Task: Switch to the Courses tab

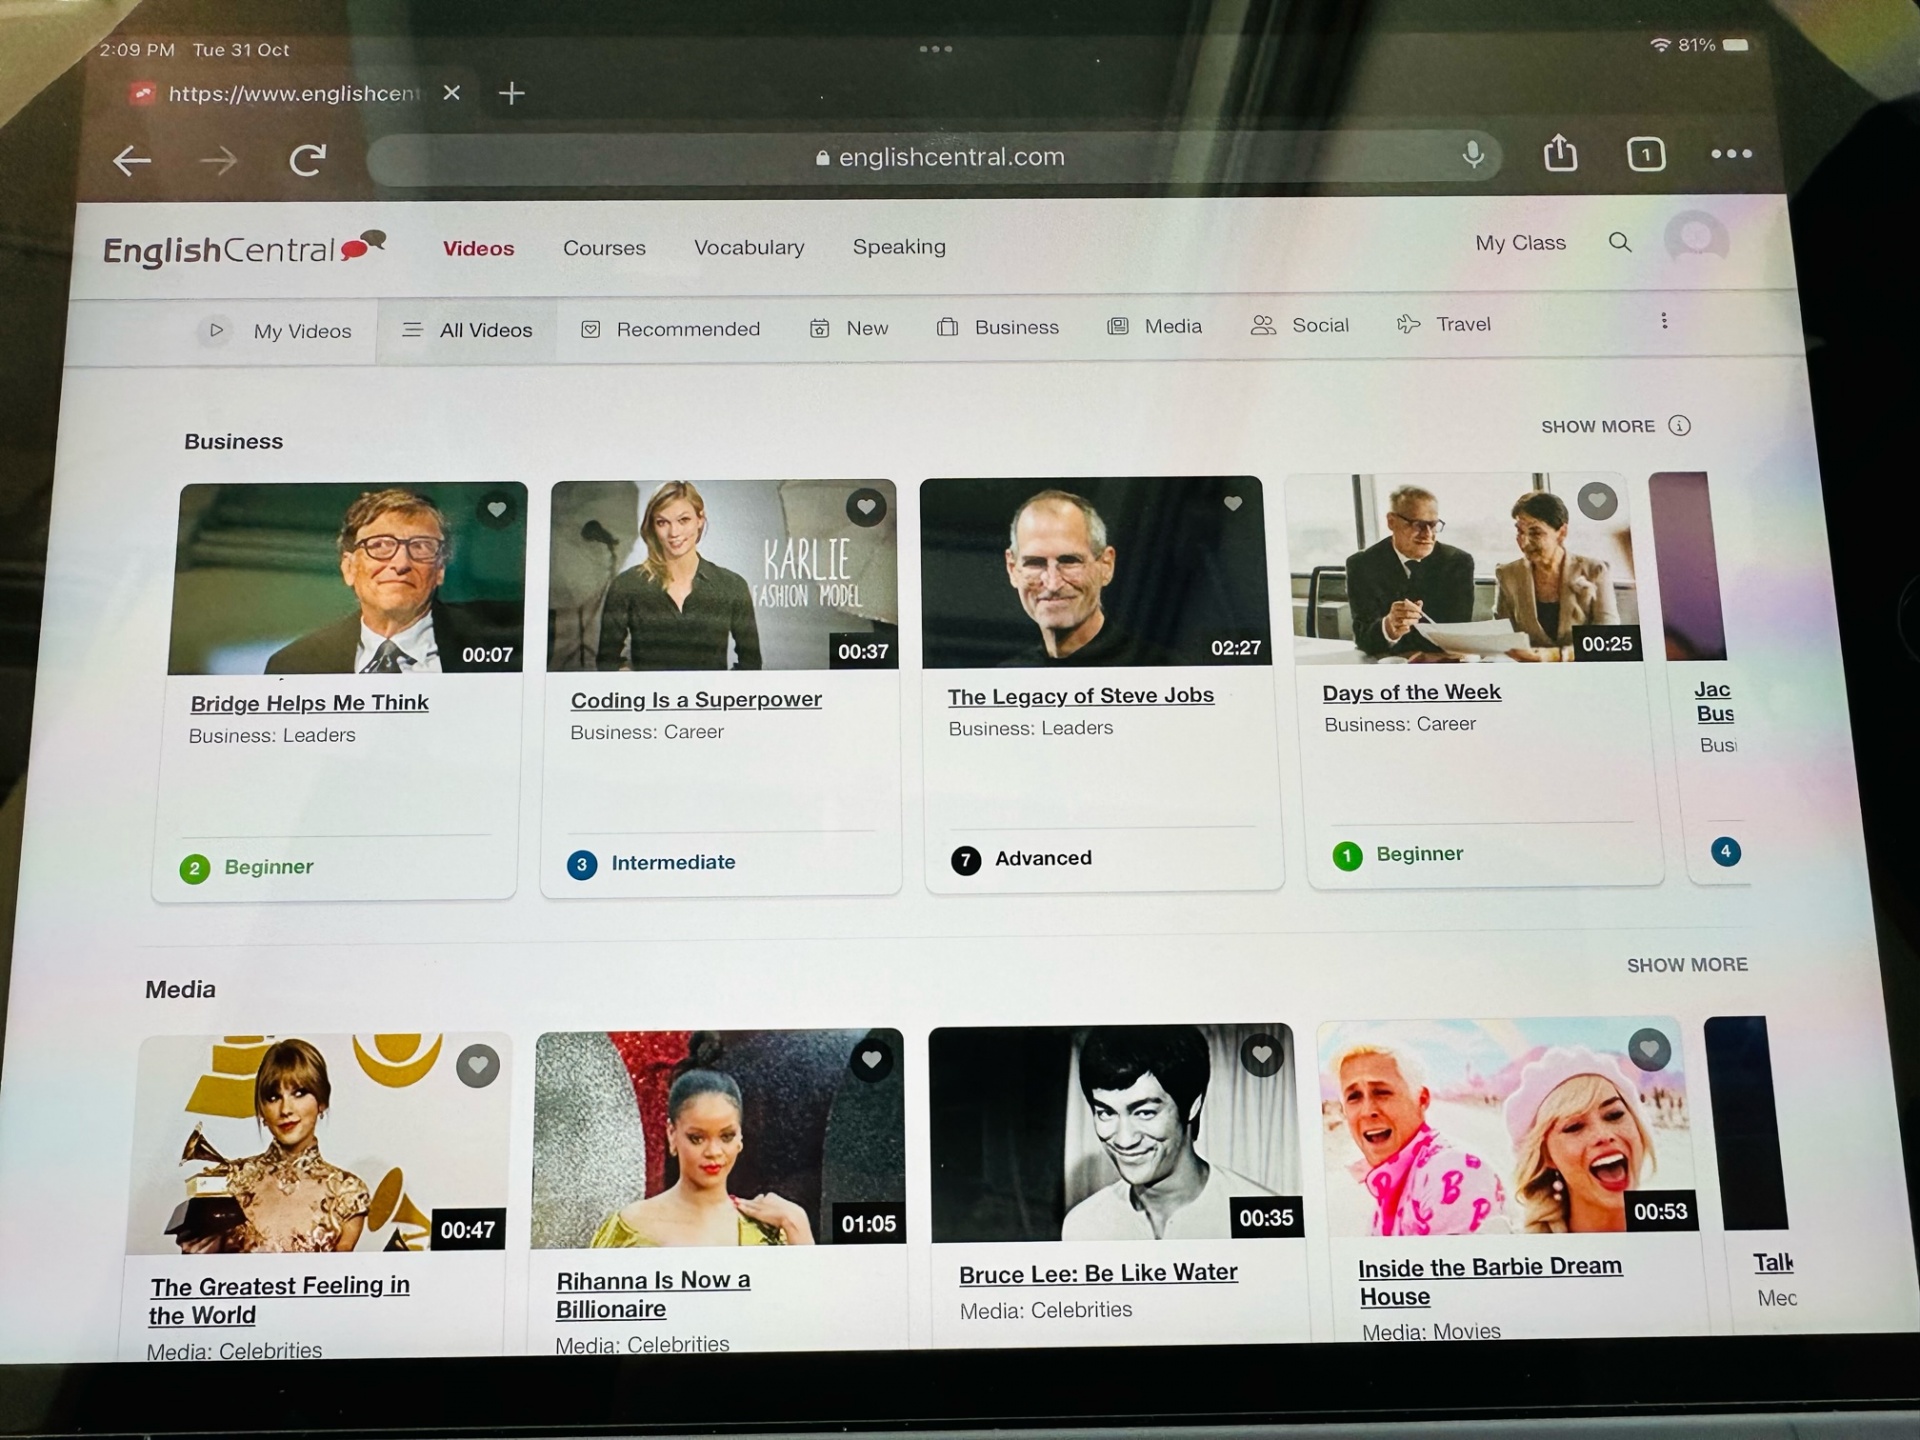Action: [x=604, y=248]
